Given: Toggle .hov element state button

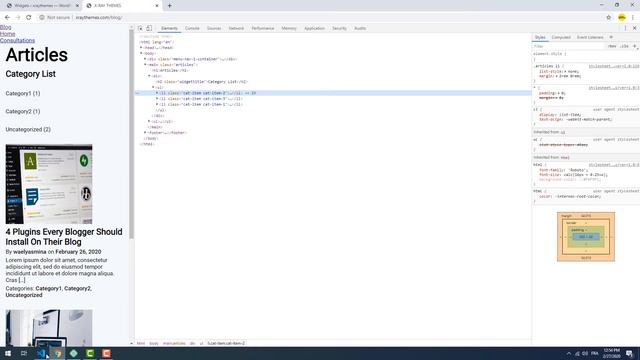Looking at the screenshot, I should pos(612,46).
